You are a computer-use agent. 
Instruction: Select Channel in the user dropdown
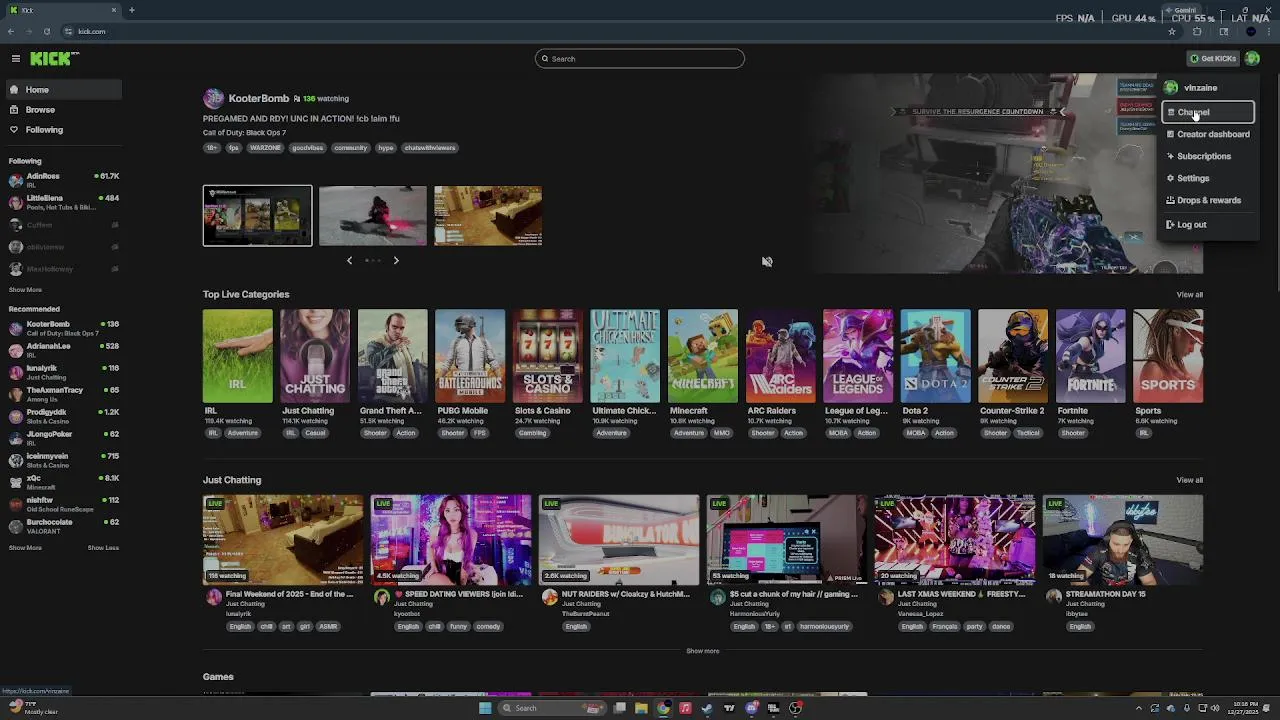1208,112
